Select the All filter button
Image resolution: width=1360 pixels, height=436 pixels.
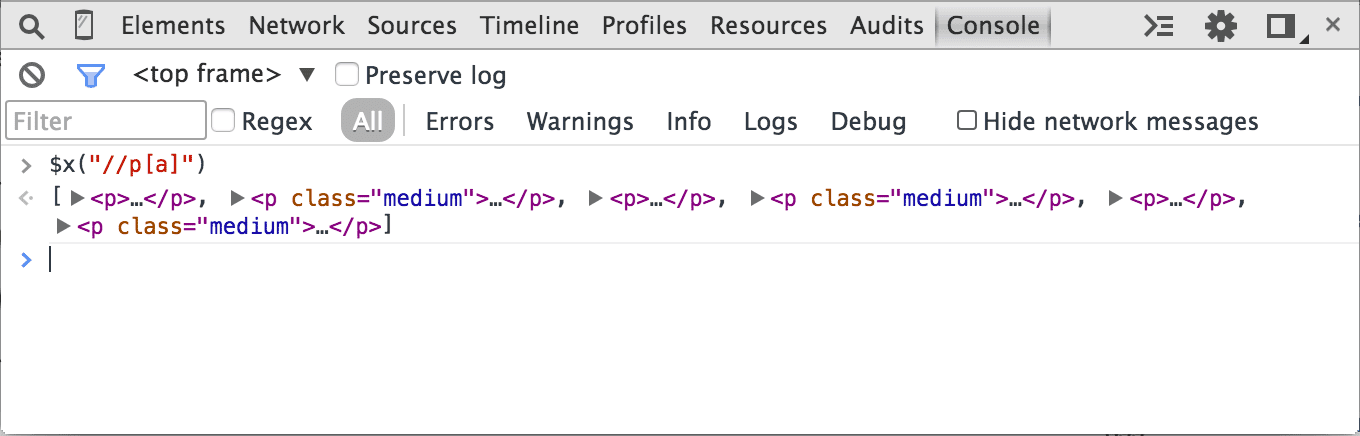368,122
